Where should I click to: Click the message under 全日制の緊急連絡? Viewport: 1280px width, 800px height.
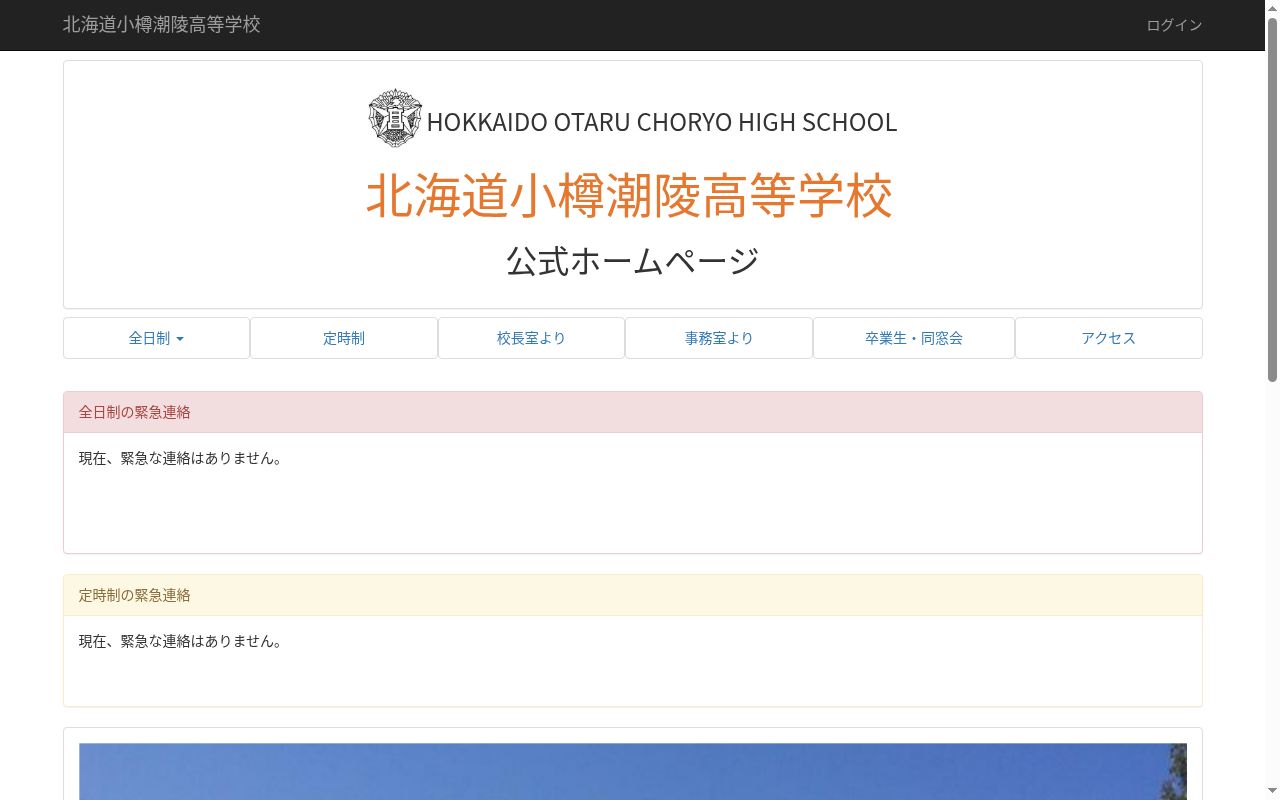click(x=181, y=458)
